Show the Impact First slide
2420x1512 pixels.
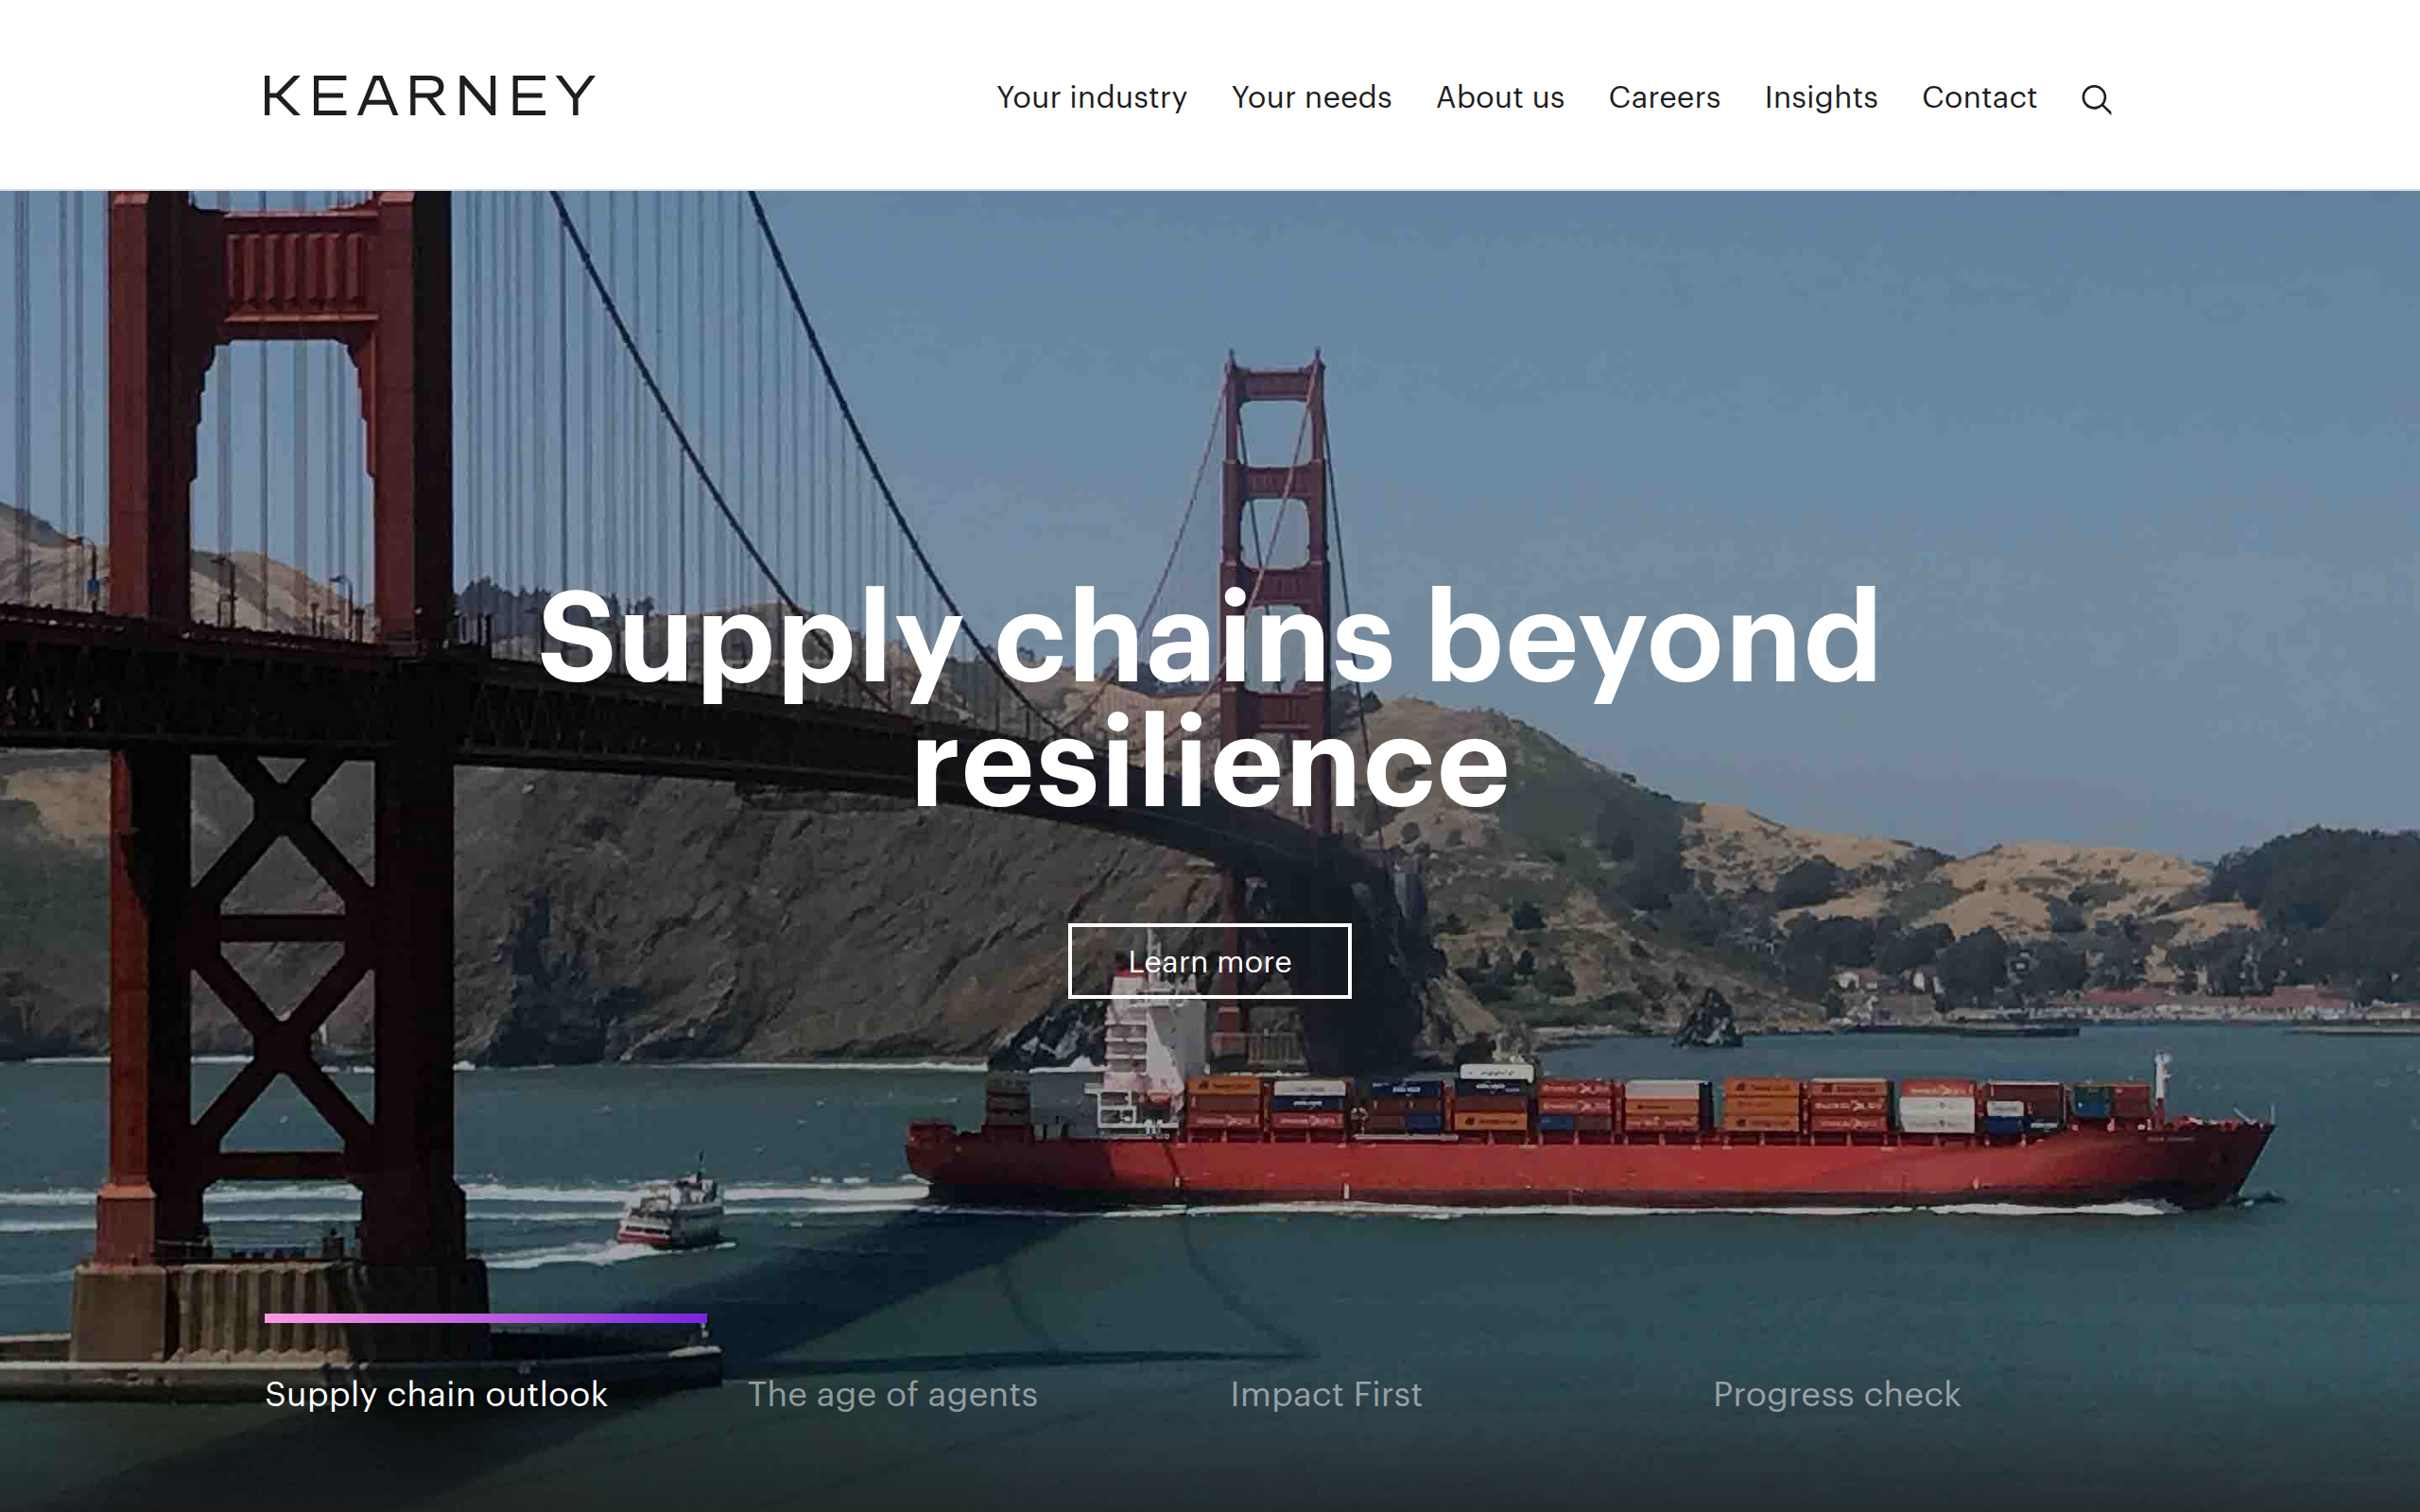[x=1326, y=1394]
